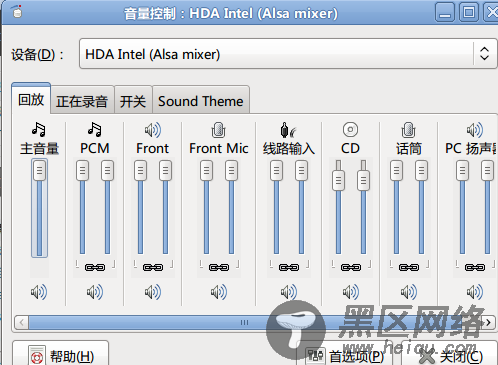Click the 主音量 music note icon
The height and width of the screenshot is (365, 498).
coord(39,129)
